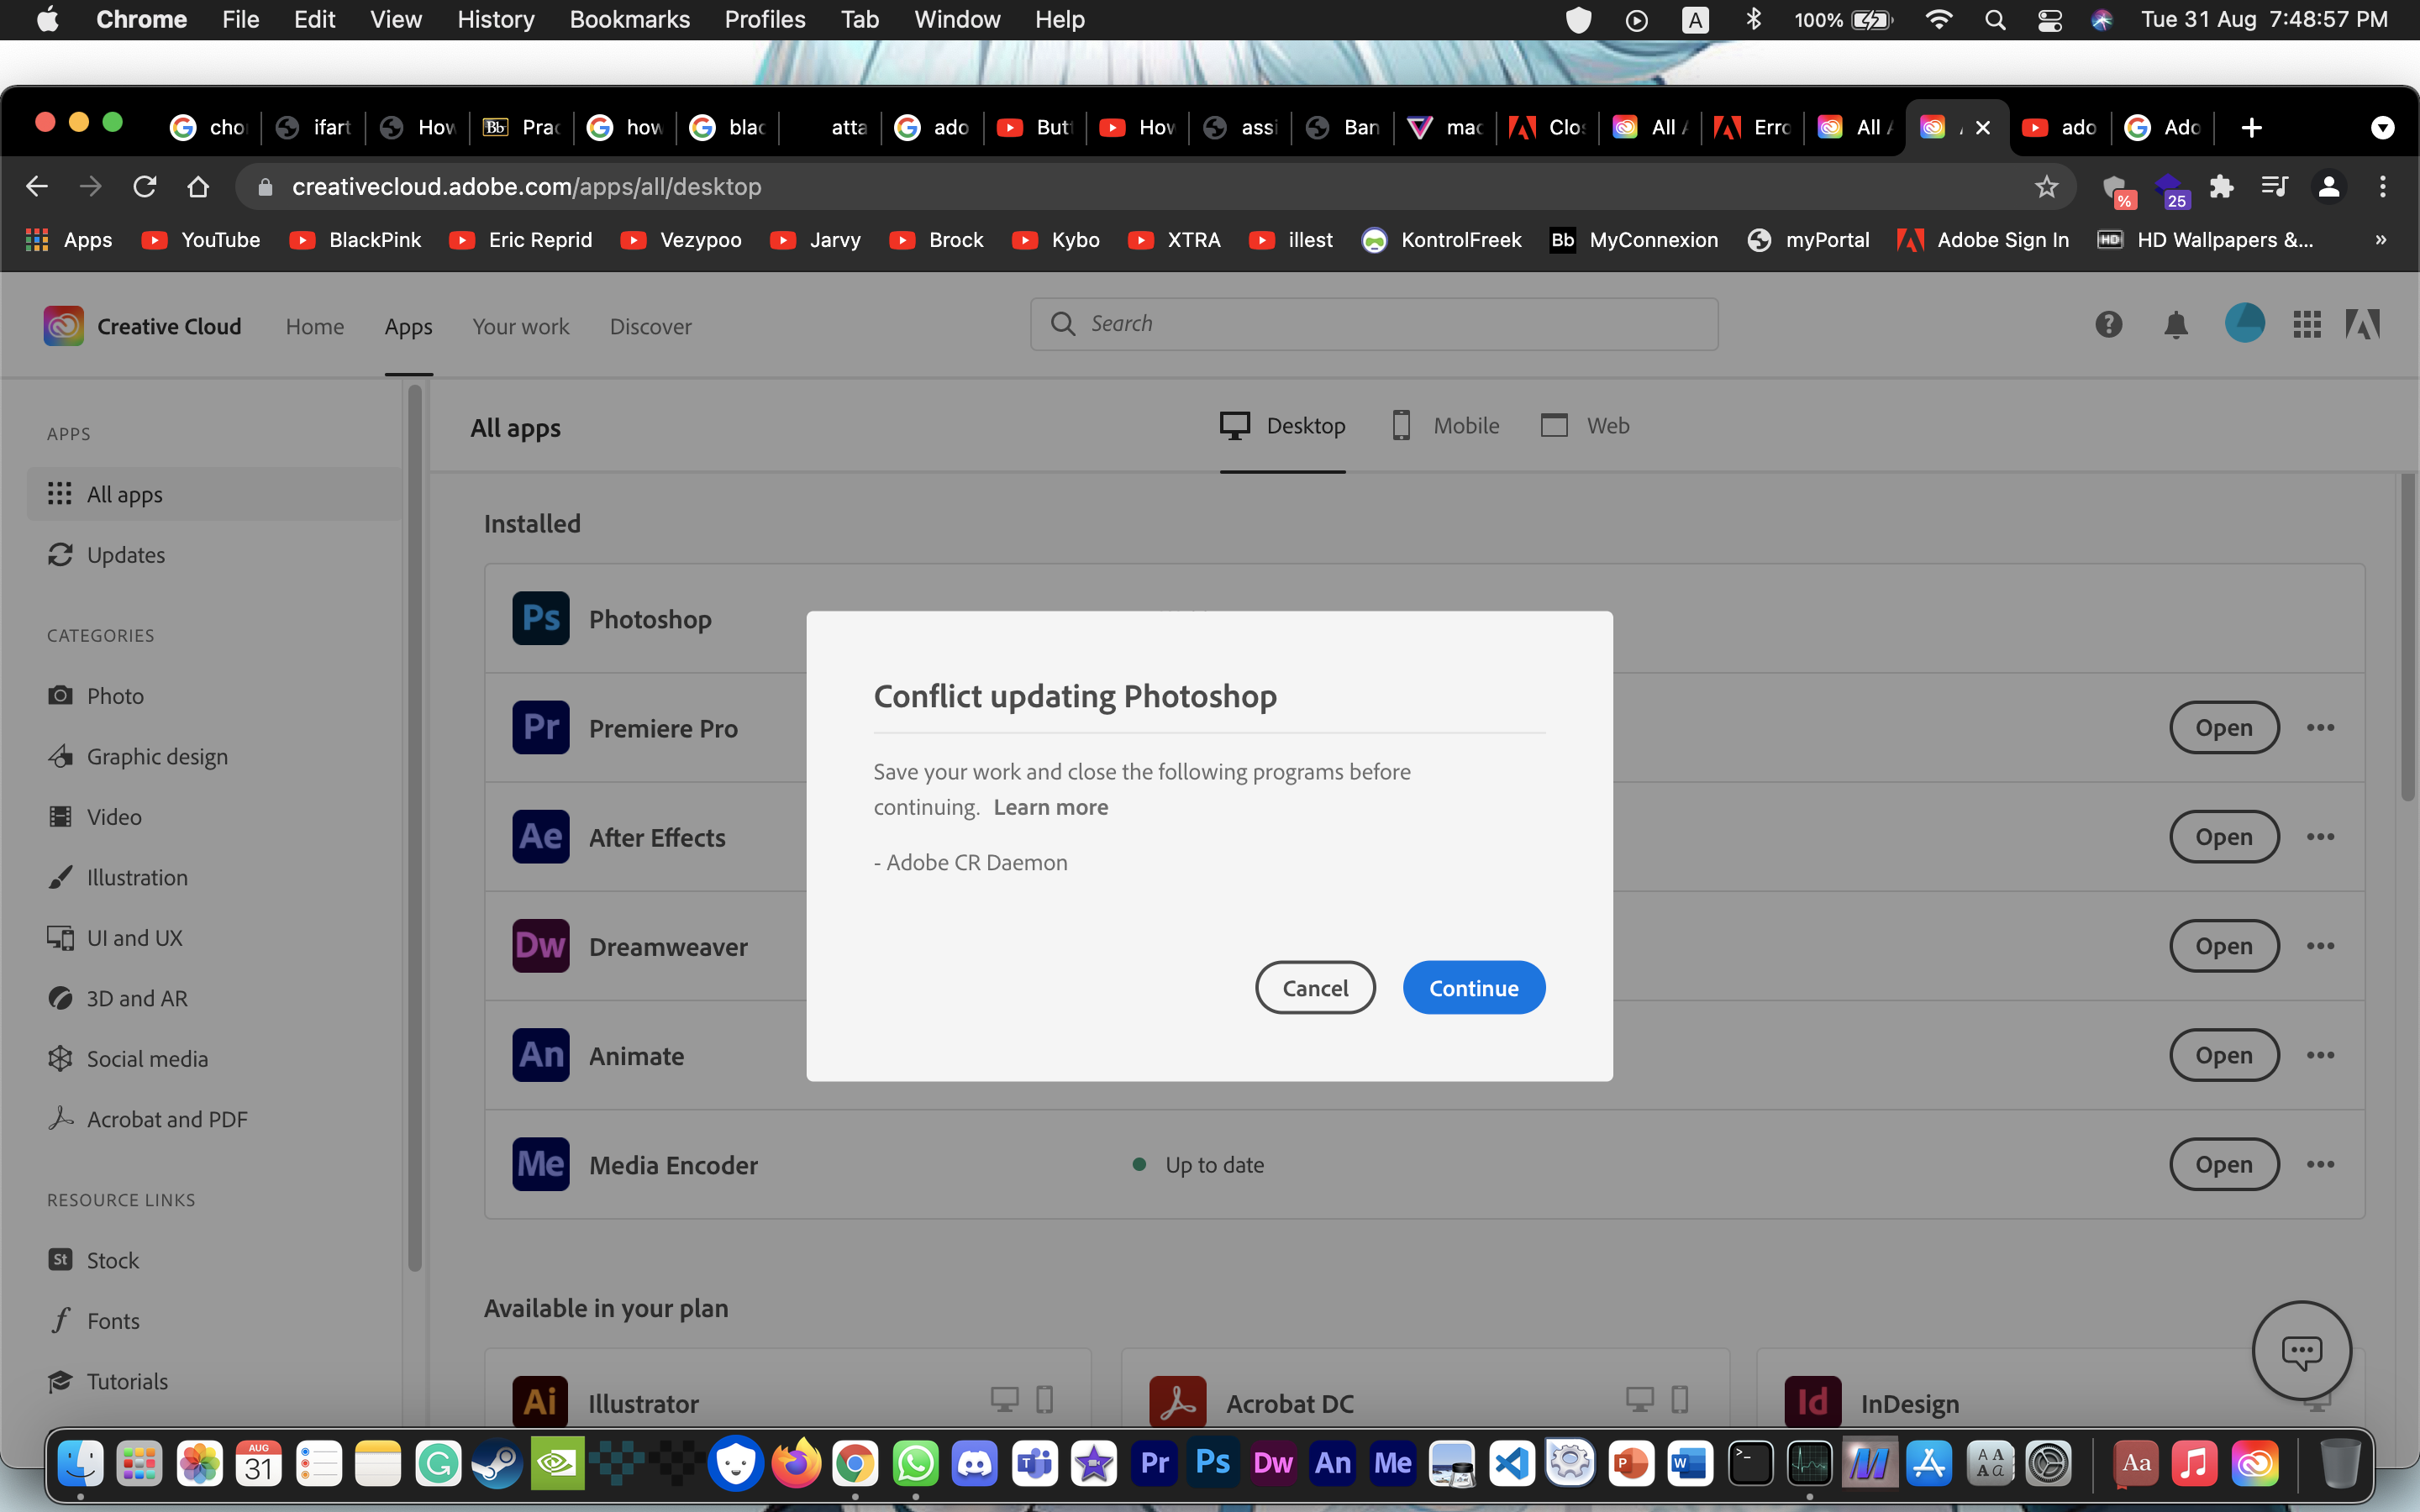Expand the bookmarks overflow chevron
The height and width of the screenshot is (1512, 2420).
coord(2381,240)
